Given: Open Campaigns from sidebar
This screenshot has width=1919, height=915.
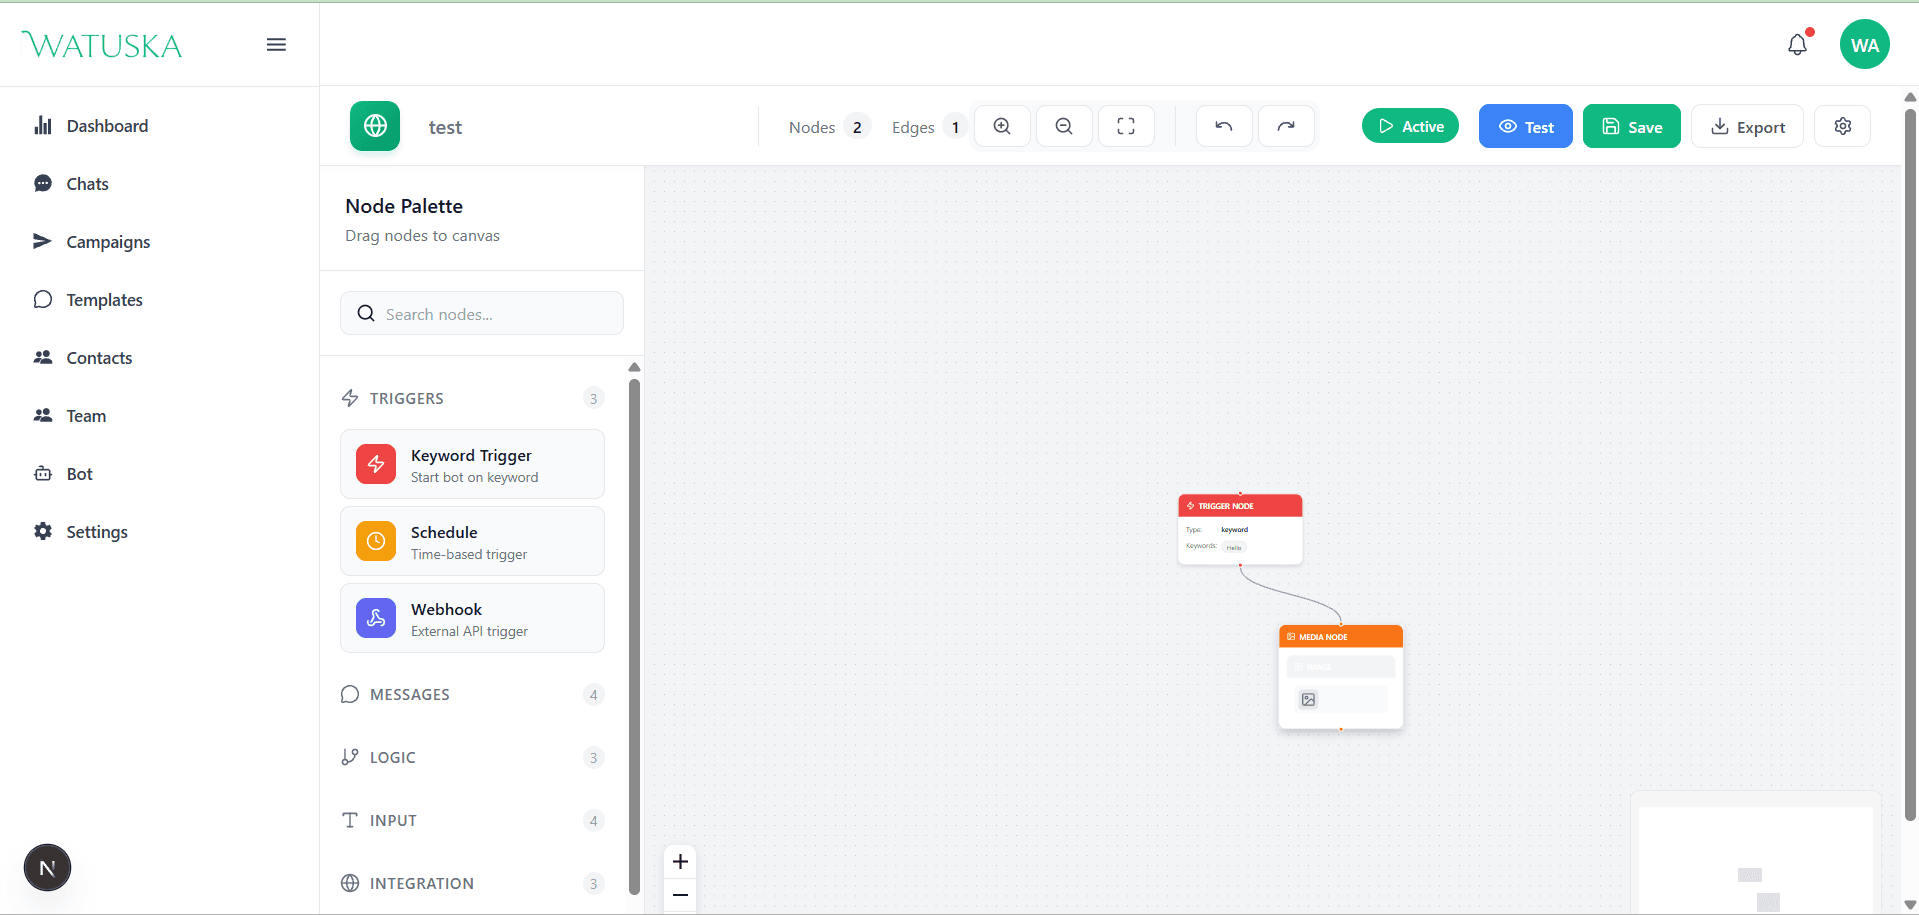Looking at the screenshot, I should pos(108,242).
